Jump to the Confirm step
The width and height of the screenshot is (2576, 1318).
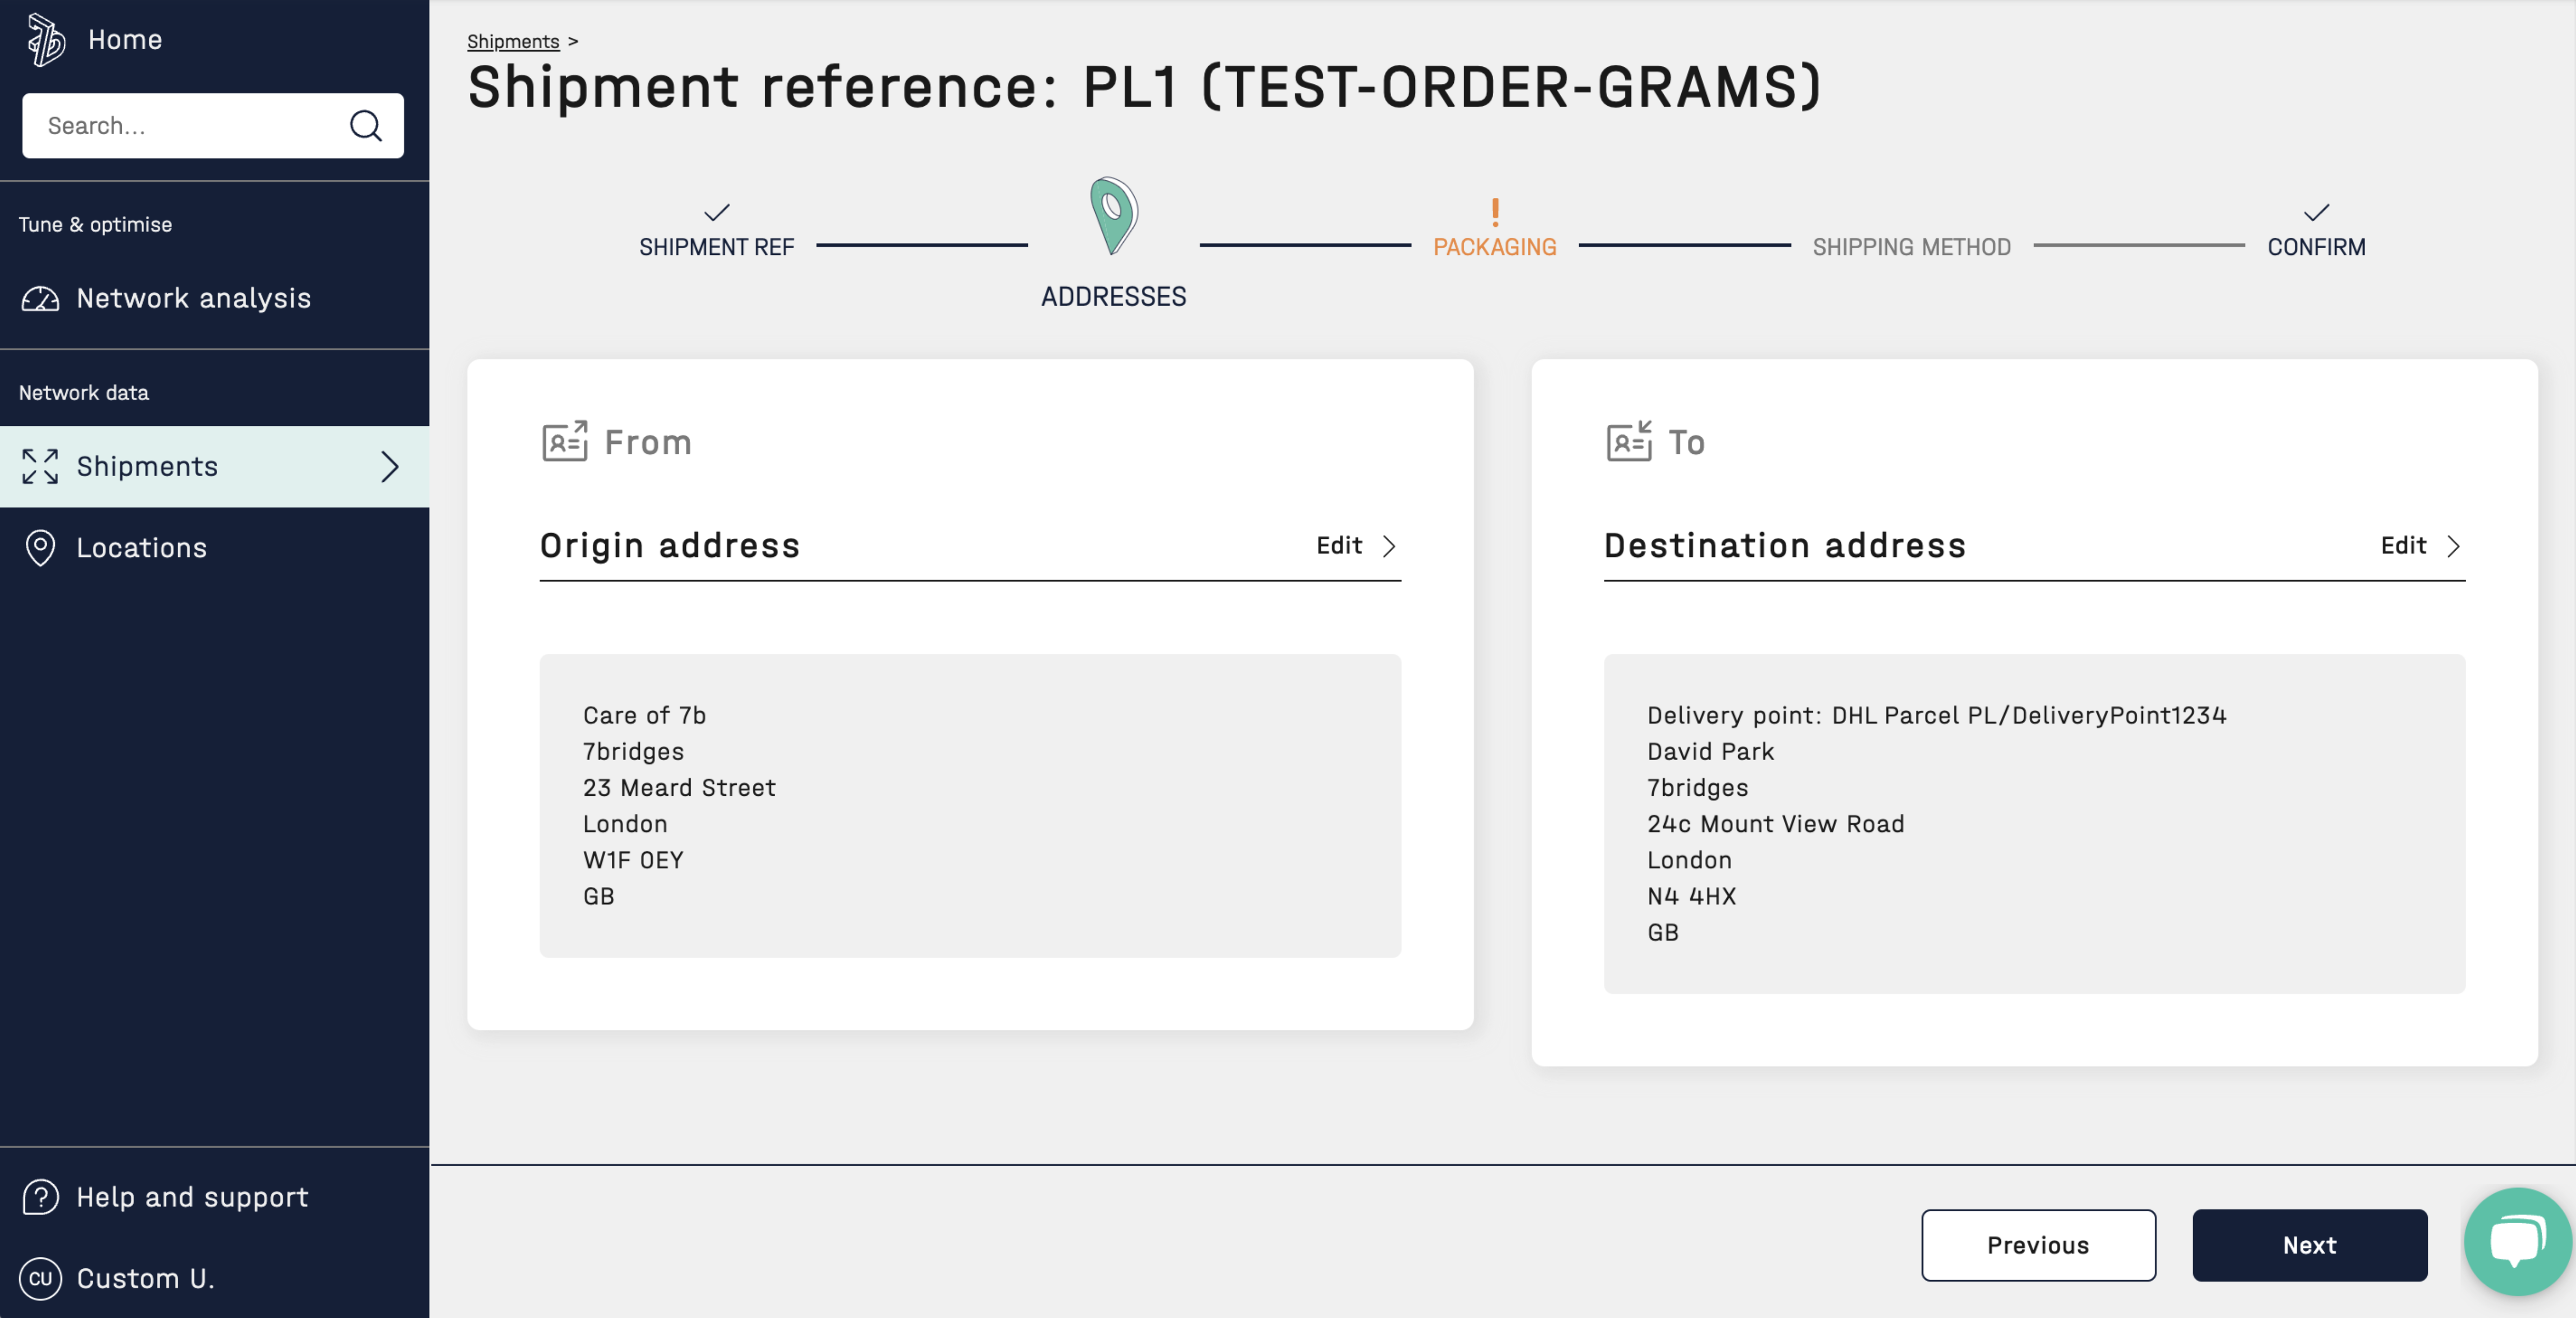[x=2315, y=246]
